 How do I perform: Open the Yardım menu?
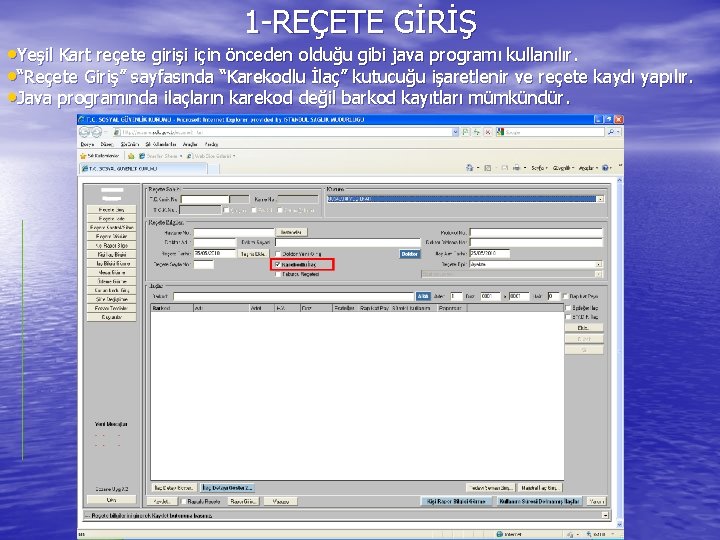211,144
